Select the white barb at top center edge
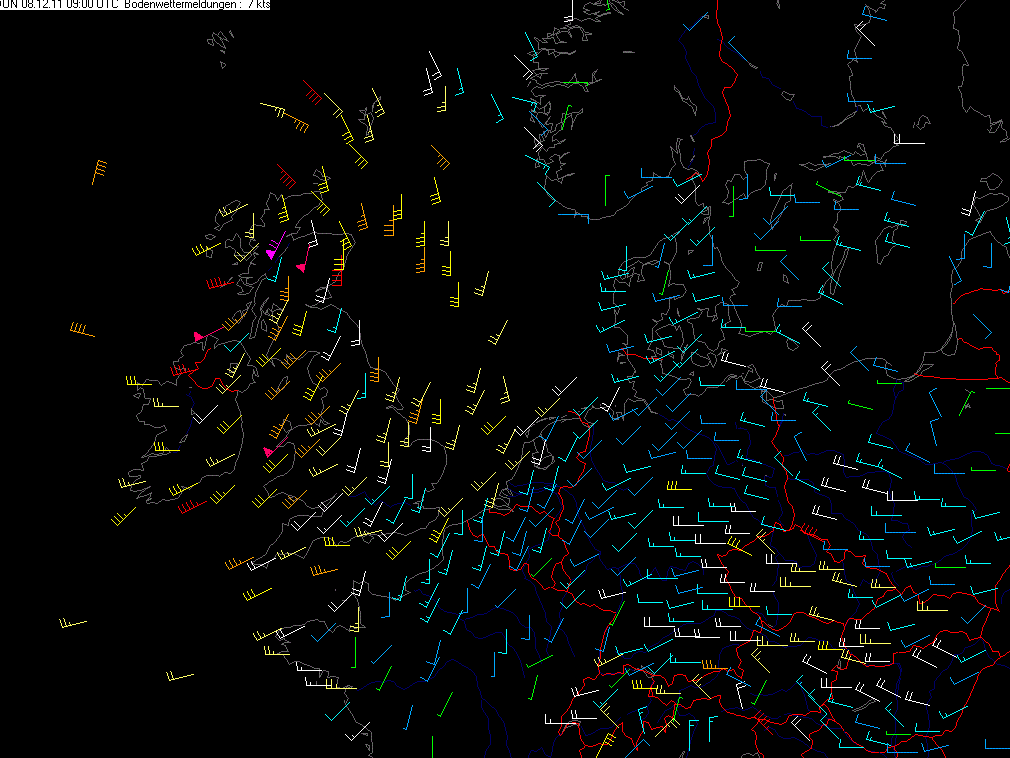Viewport: 1010px width, 758px height. click(569, 11)
